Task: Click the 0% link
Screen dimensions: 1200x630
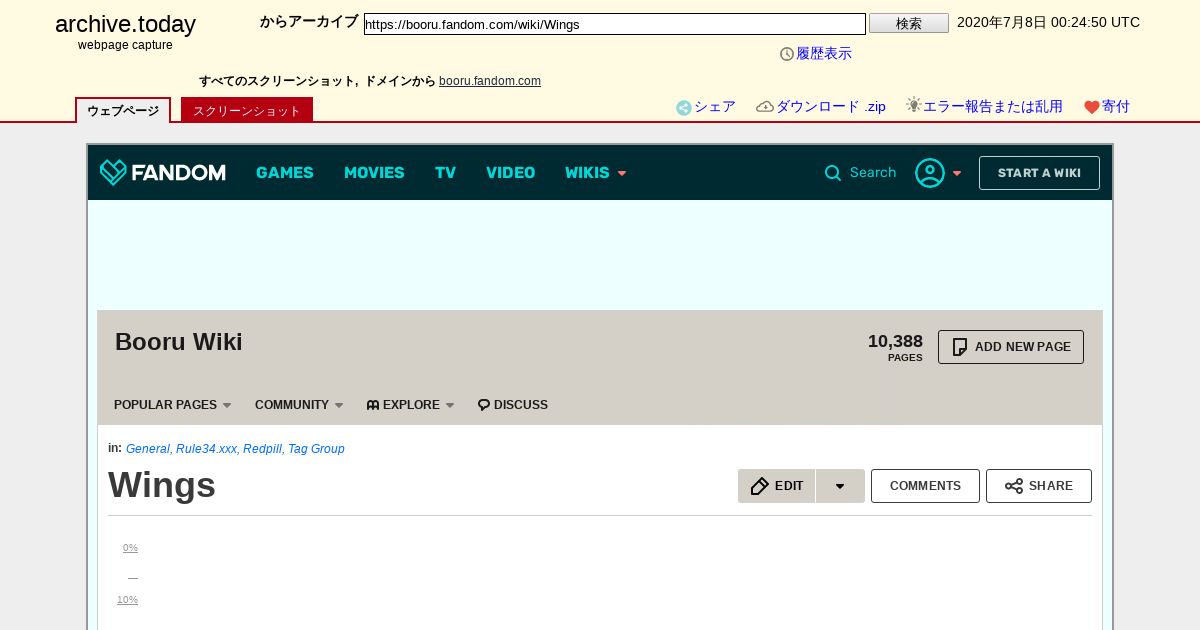Action: pyautogui.click(x=130, y=548)
